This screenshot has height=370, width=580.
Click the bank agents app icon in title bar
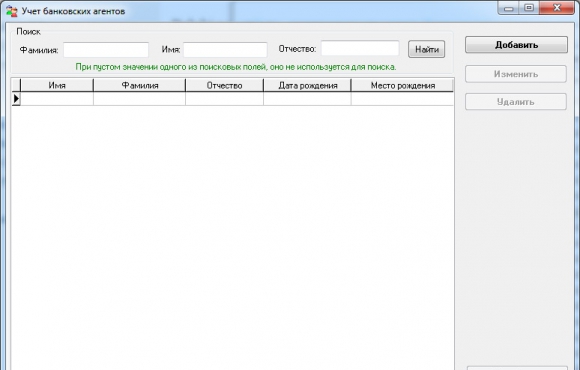[x=11, y=11]
